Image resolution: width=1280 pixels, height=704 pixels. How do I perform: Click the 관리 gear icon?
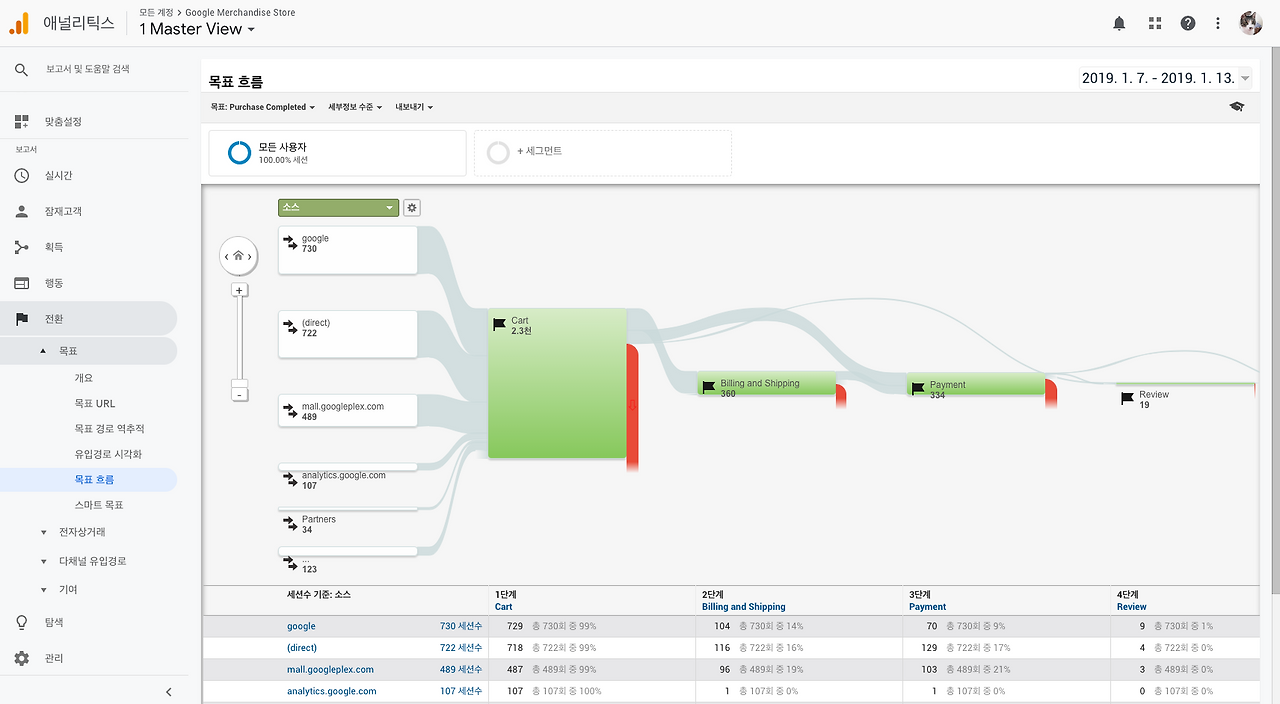point(21,658)
